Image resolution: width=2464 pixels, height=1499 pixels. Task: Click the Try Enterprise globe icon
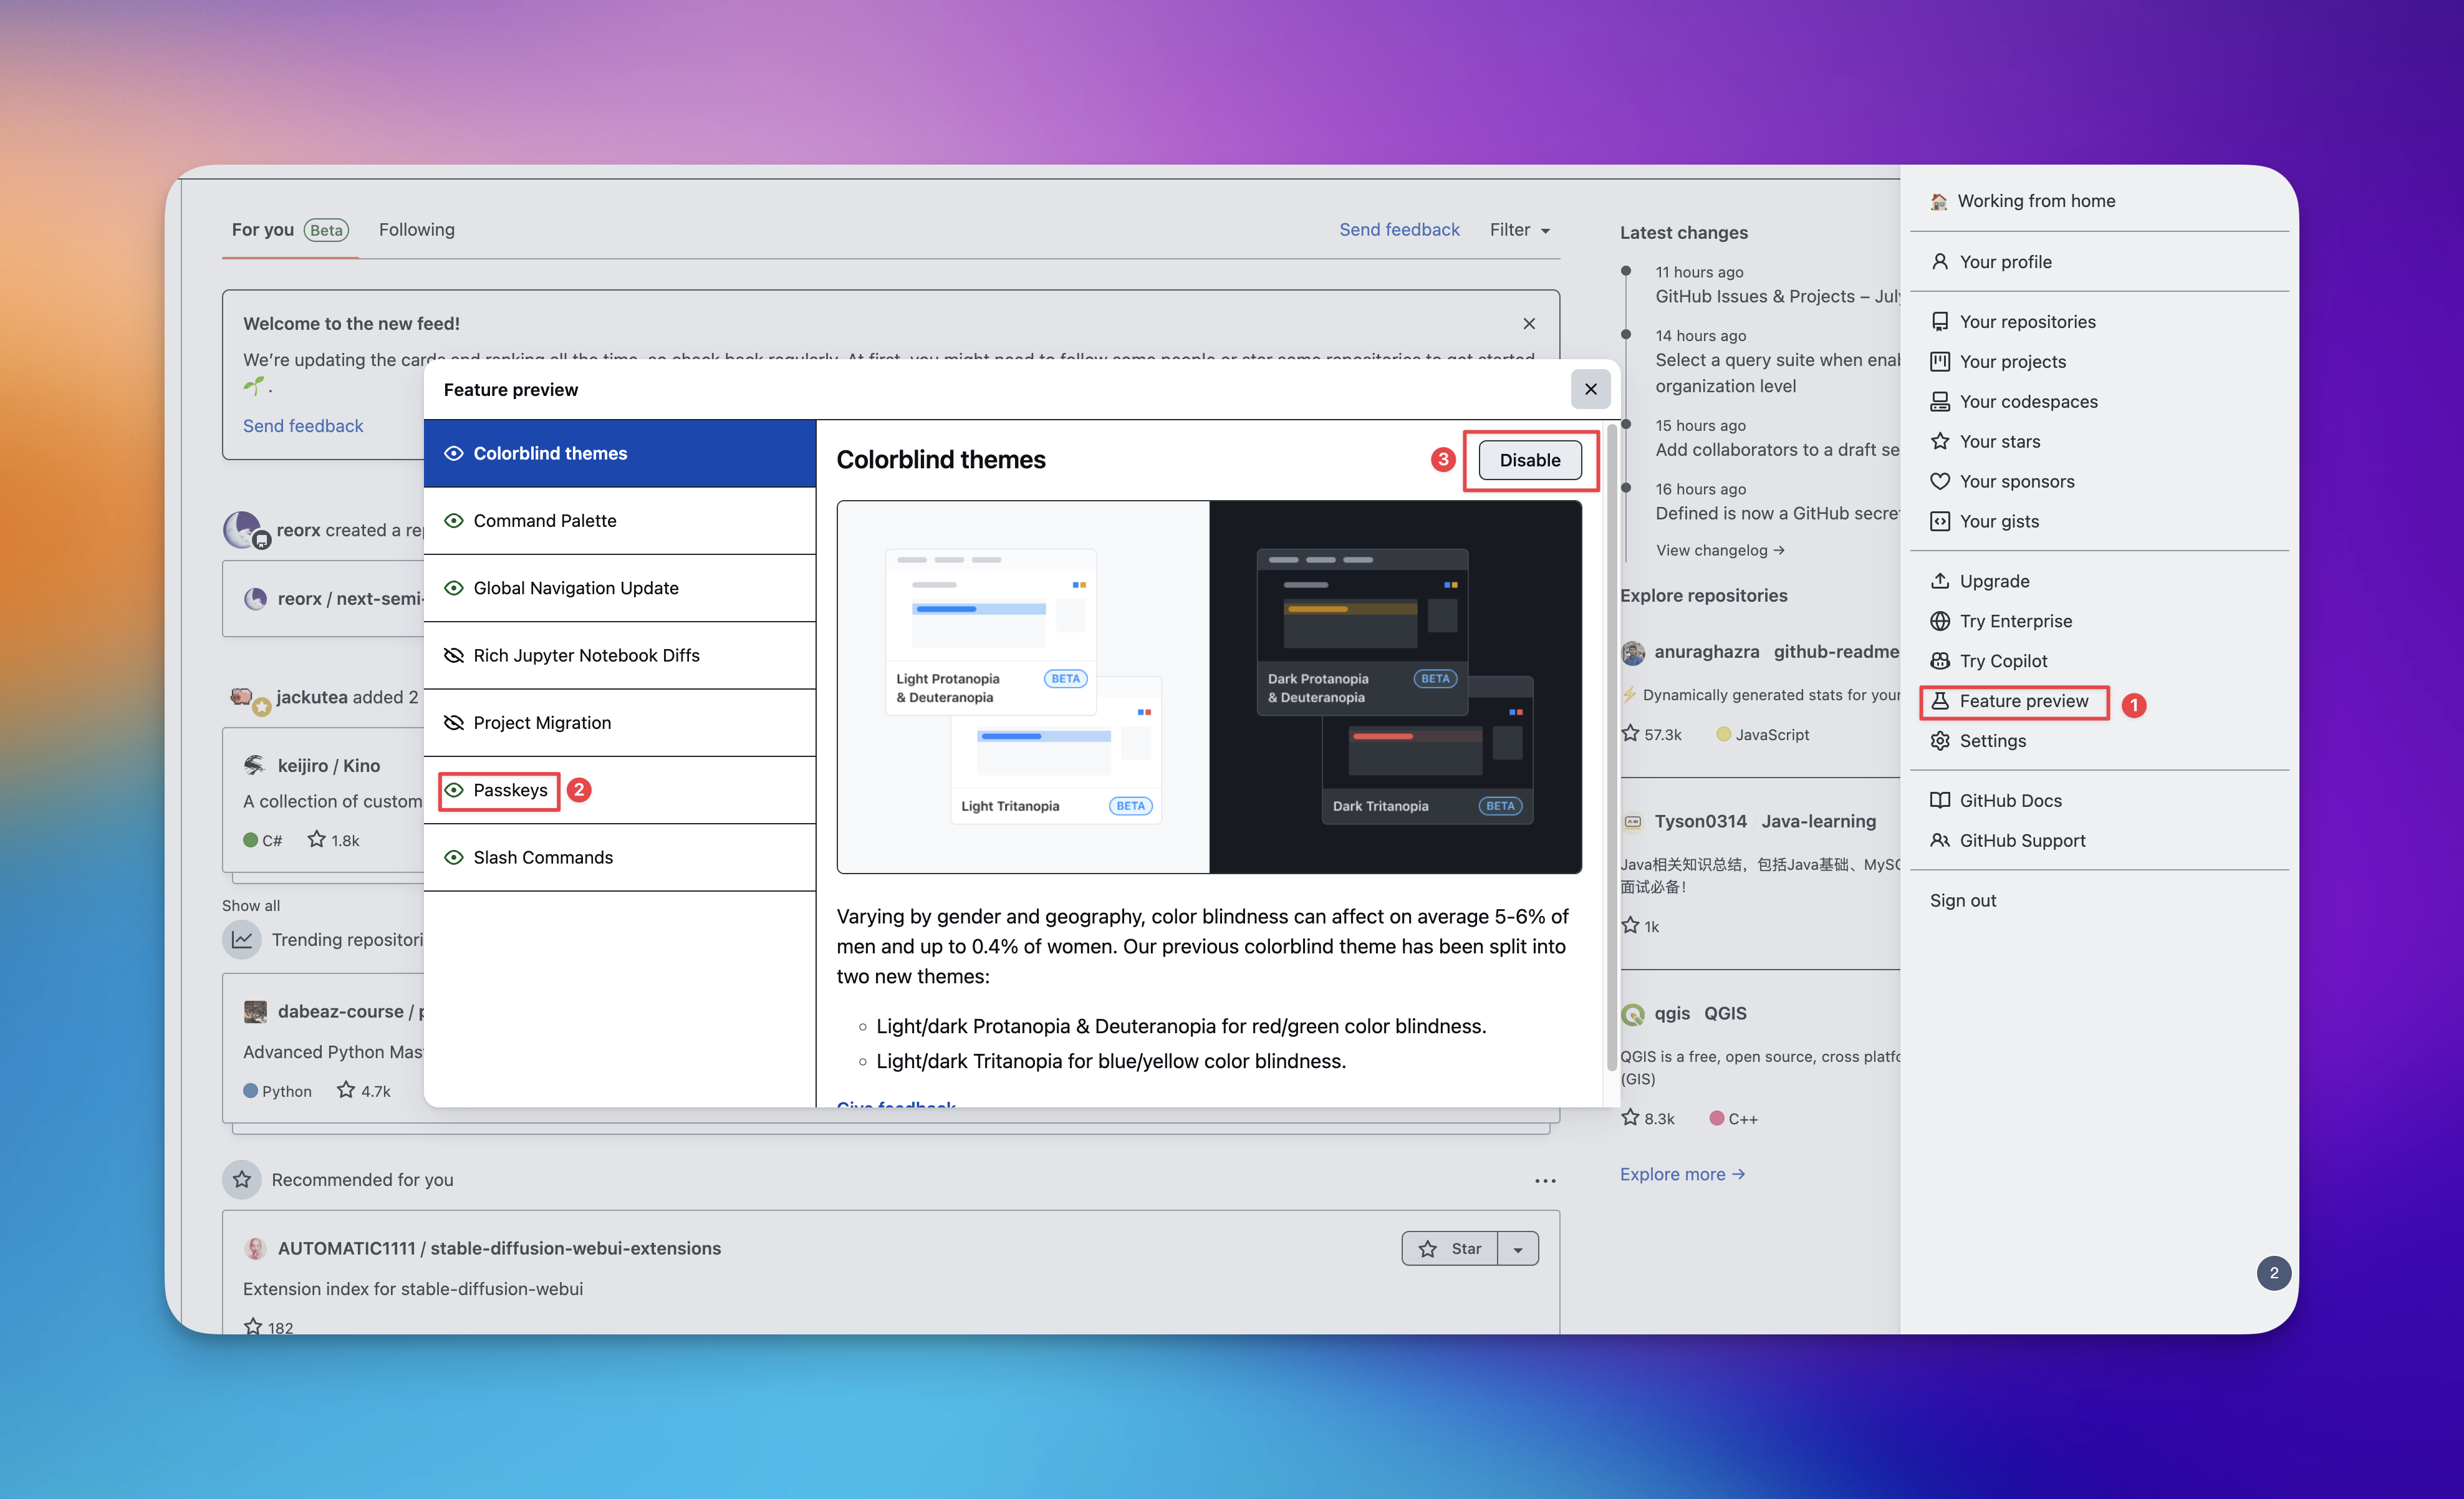pos(1939,621)
